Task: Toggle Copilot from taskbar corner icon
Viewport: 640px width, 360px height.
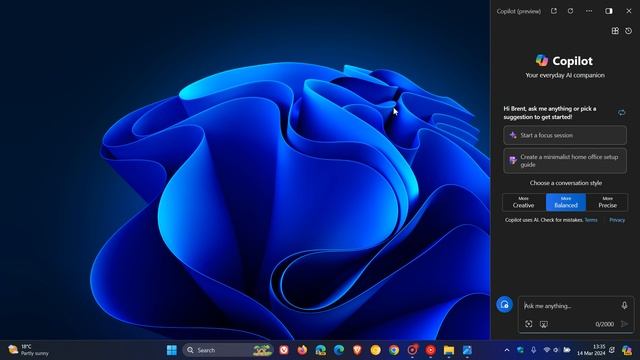Action: pos(627,350)
